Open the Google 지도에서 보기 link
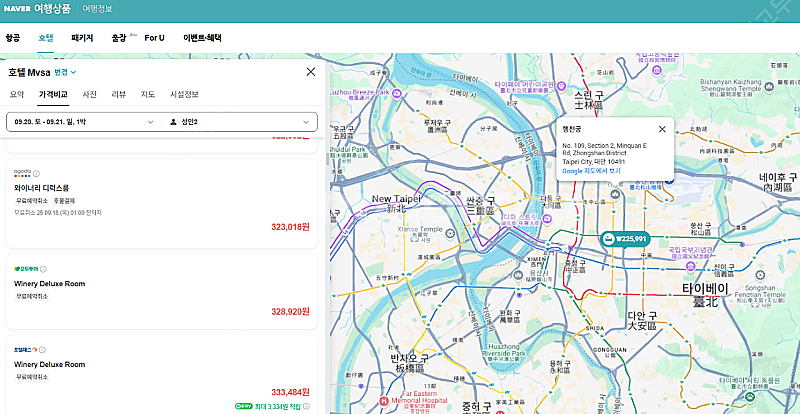The image size is (800, 414). (x=591, y=171)
